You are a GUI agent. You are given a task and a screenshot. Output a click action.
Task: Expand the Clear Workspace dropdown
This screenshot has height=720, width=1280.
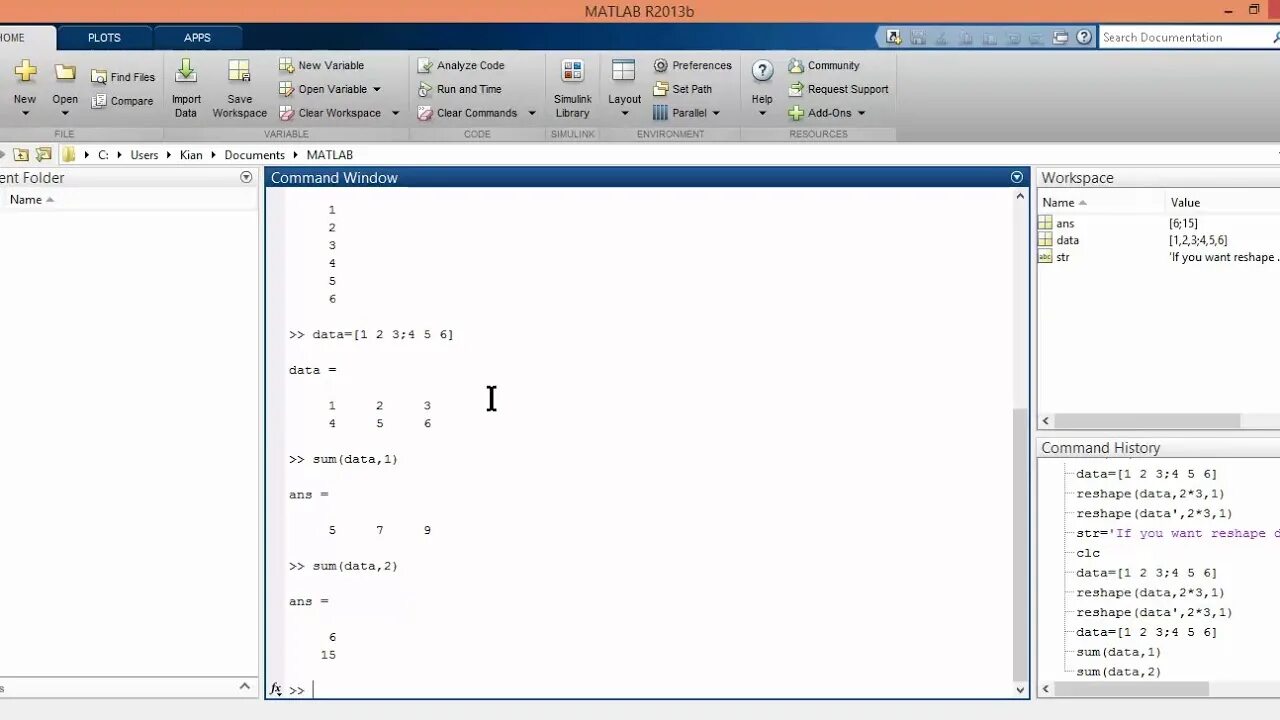(x=395, y=113)
